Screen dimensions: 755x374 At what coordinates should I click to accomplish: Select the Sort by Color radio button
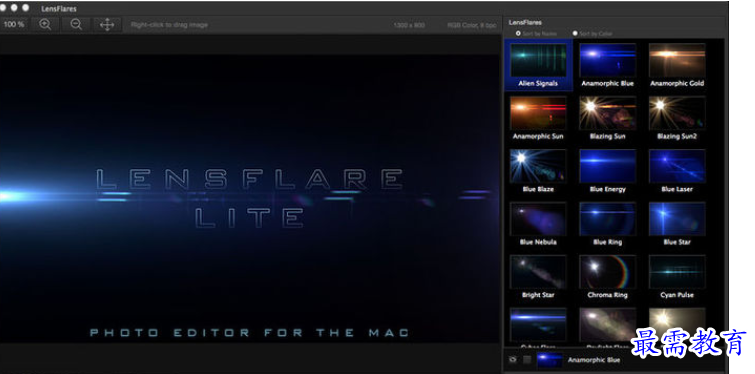(x=575, y=34)
